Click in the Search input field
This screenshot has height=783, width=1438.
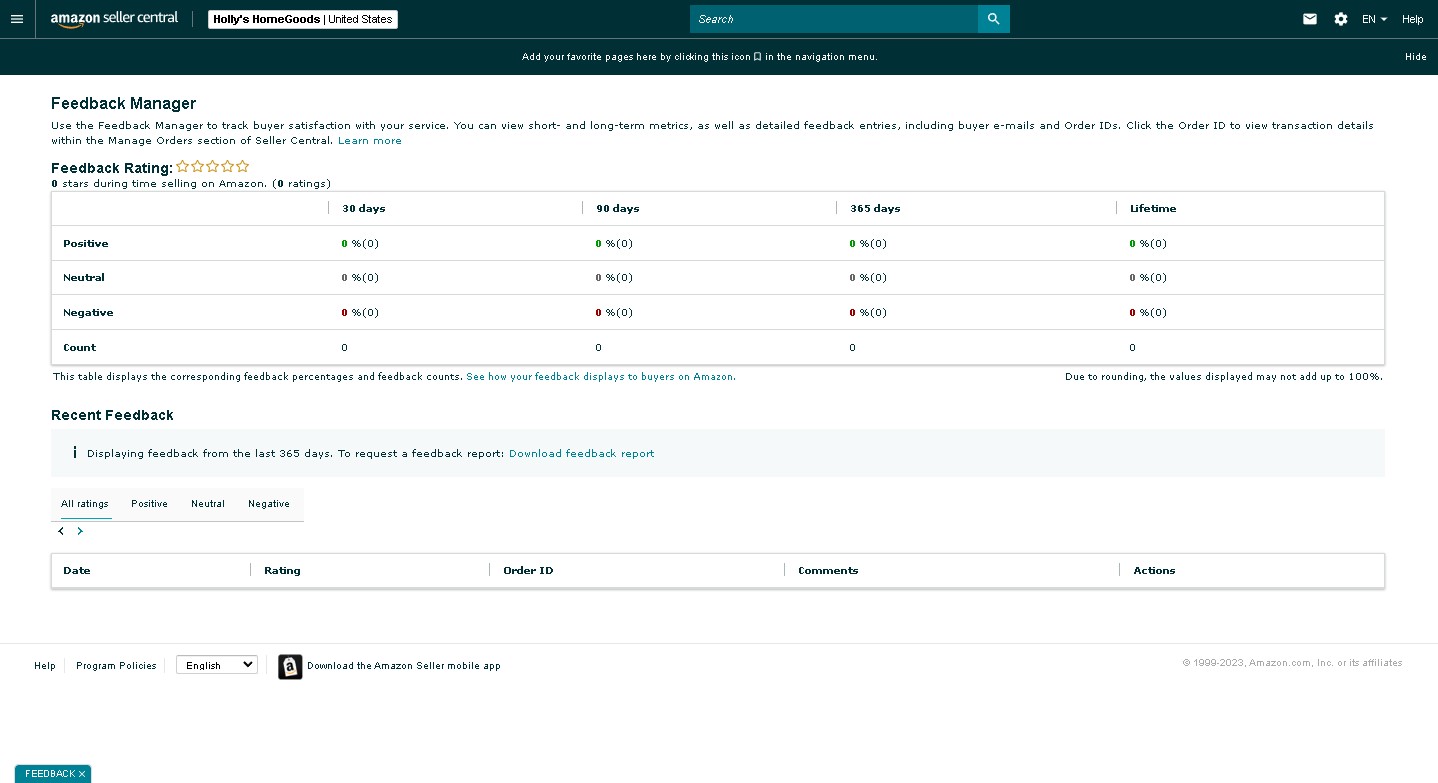tap(834, 19)
